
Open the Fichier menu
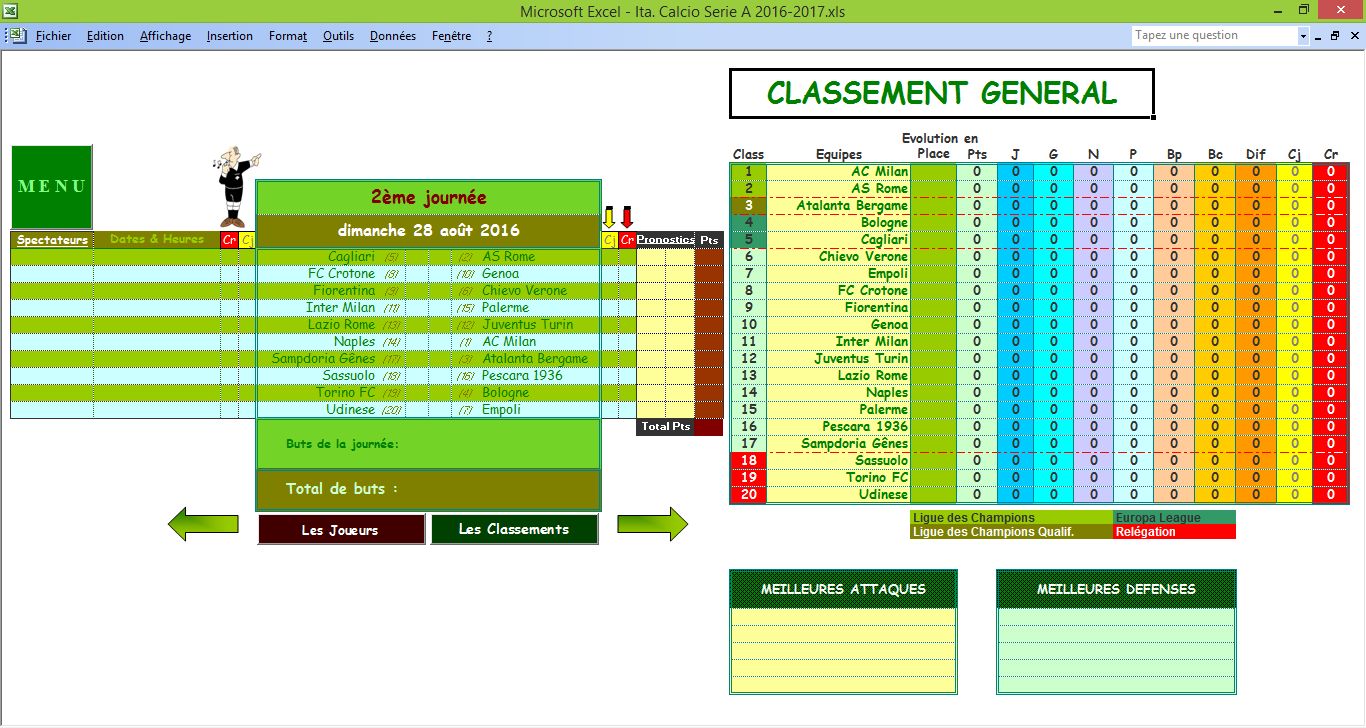point(53,36)
